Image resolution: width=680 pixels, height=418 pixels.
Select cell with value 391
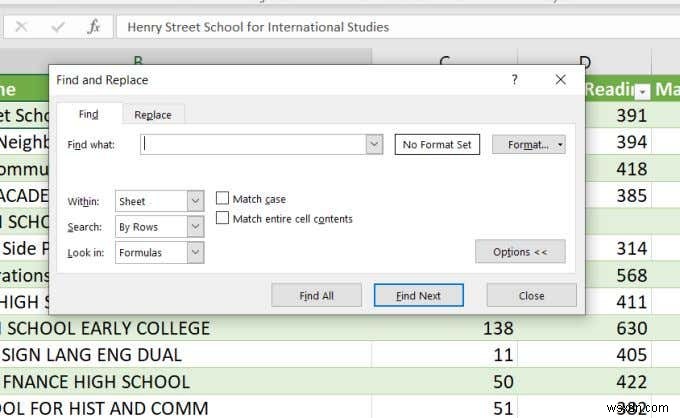pyautogui.click(x=618, y=115)
